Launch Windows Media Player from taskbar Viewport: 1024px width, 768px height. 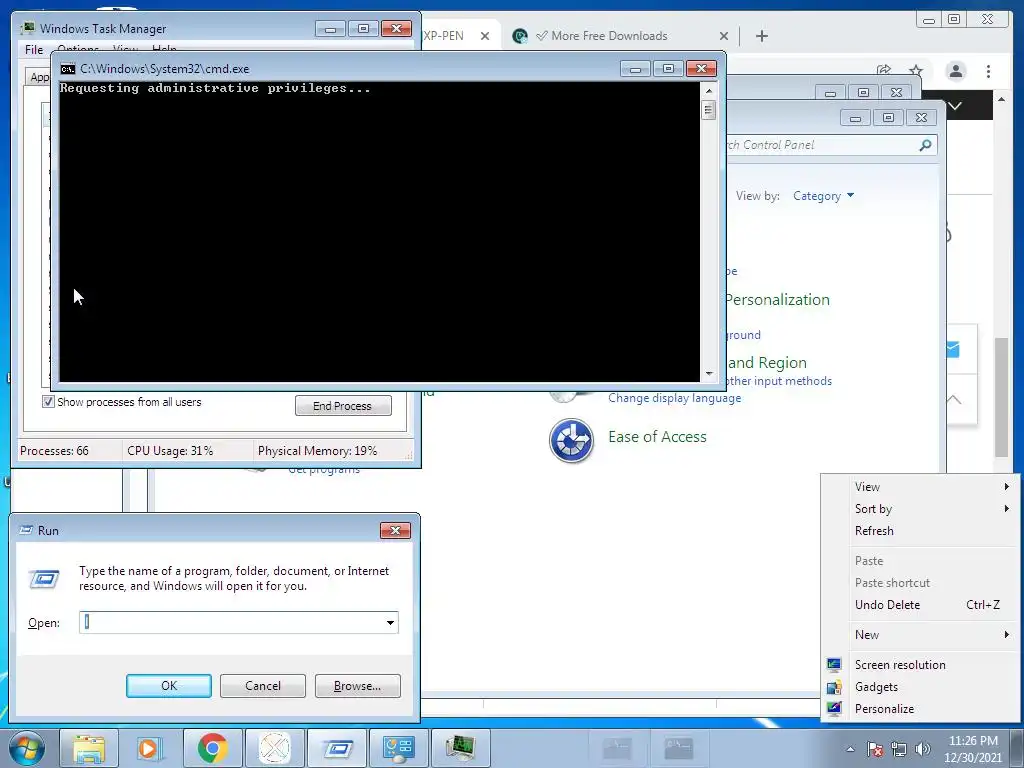pyautogui.click(x=150, y=748)
